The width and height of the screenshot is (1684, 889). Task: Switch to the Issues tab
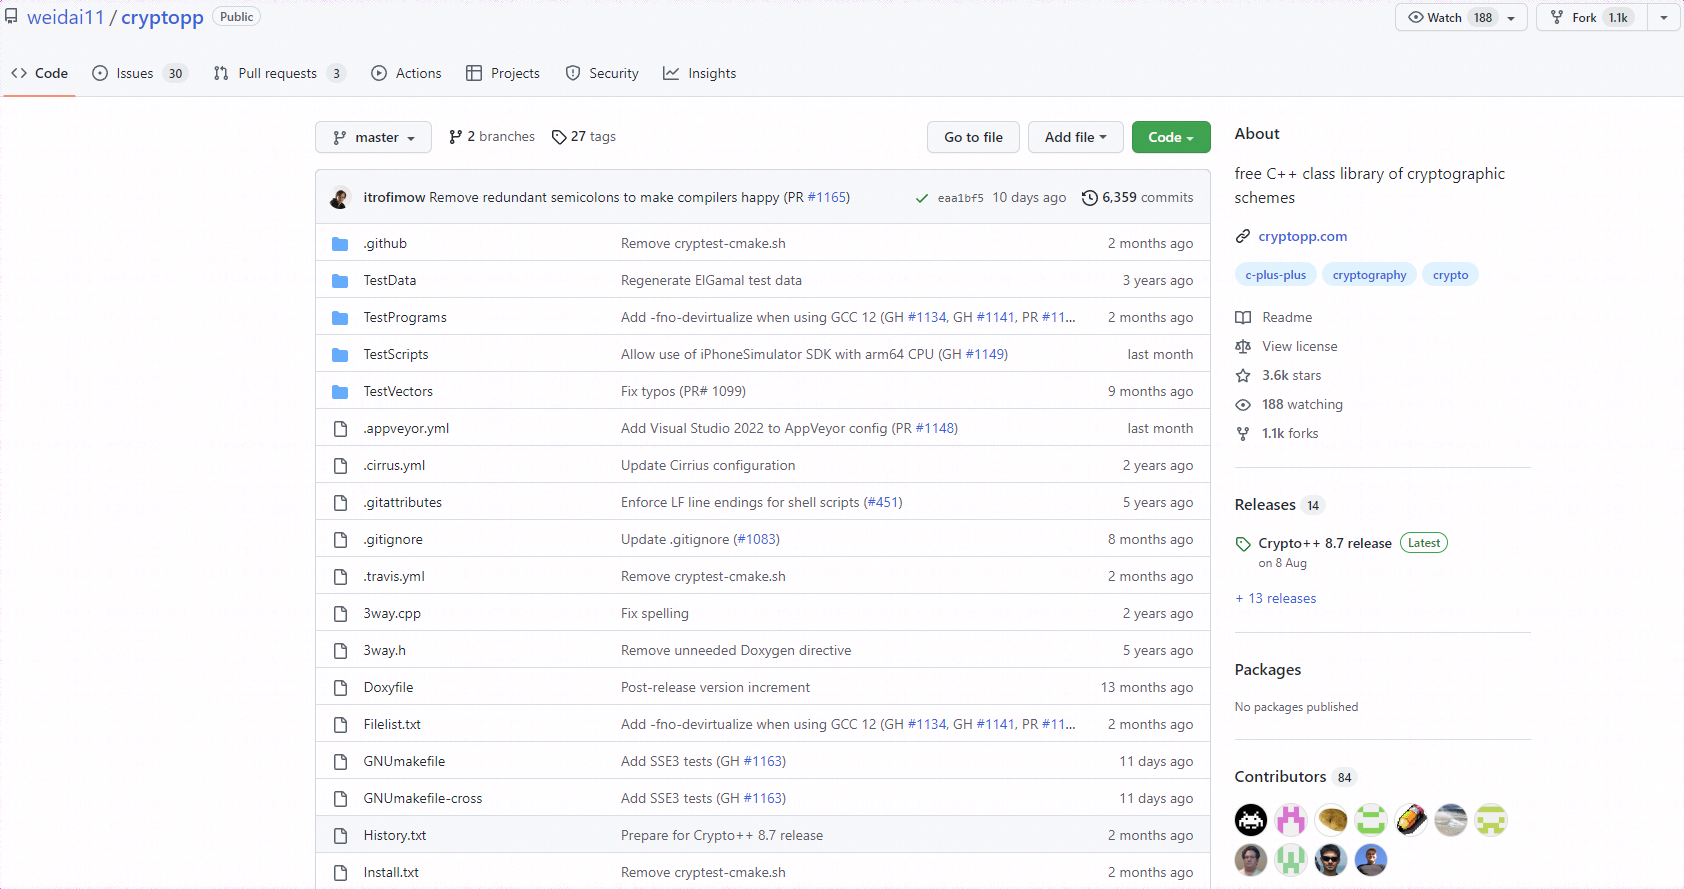coord(139,74)
